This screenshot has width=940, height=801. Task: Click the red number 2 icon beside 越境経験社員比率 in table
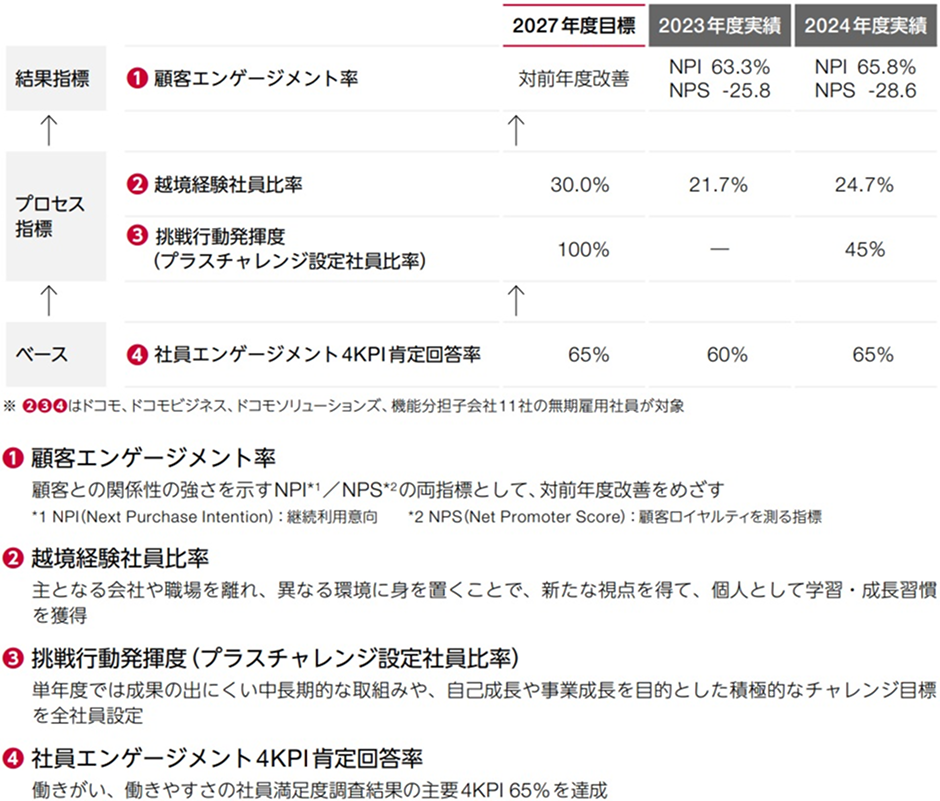click(x=138, y=184)
